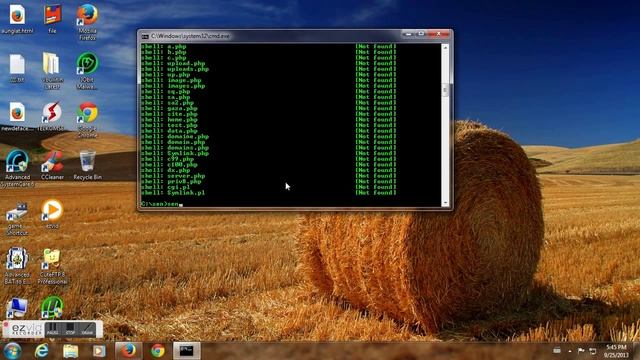Image resolution: width=640 pixels, height=360 pixels.
Task: Select the TELKOMSEL desktop shortcut
Action: pyautogui.click(x=52, y=116)
